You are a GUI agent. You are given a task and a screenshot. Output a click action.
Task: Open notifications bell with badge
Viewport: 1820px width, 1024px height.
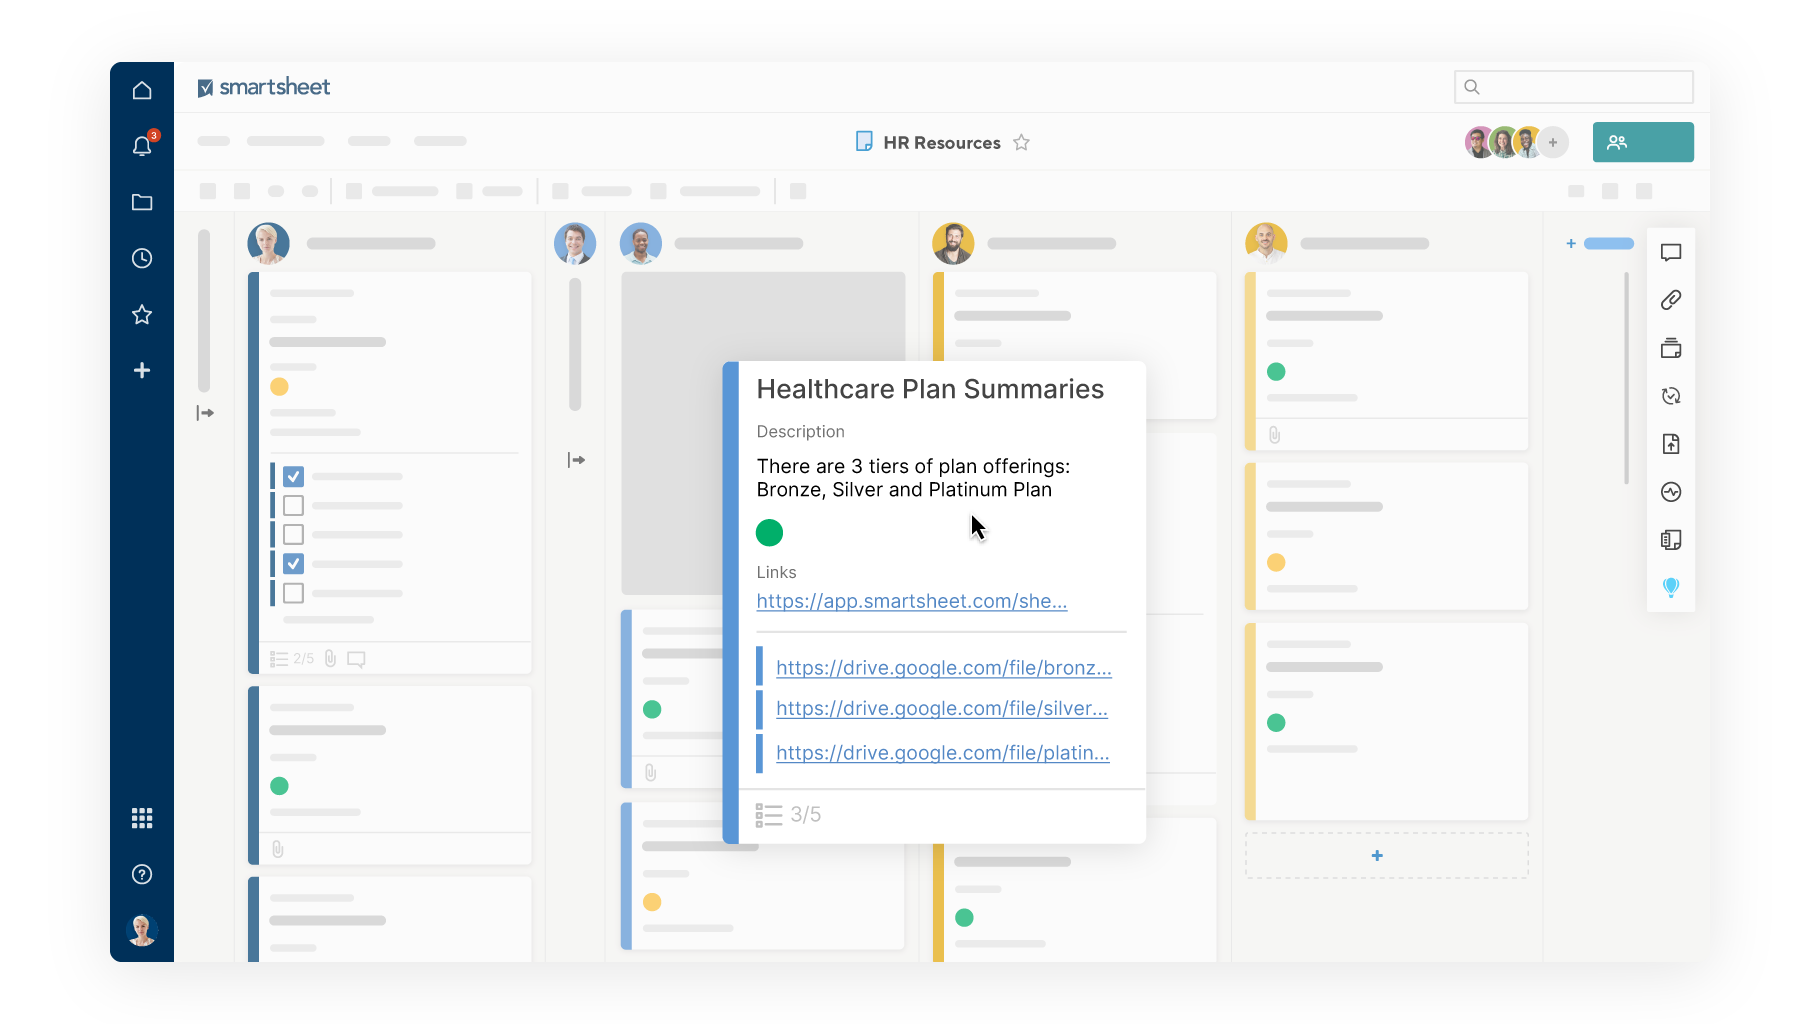click(142, 147)
